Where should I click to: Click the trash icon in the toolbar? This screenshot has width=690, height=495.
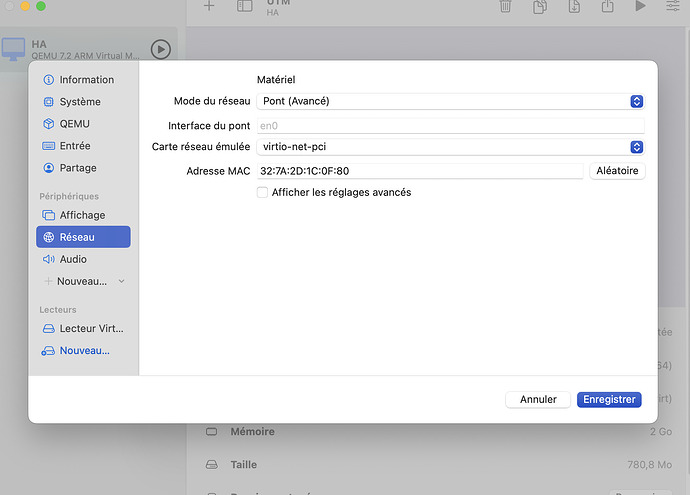pos(506,7)
